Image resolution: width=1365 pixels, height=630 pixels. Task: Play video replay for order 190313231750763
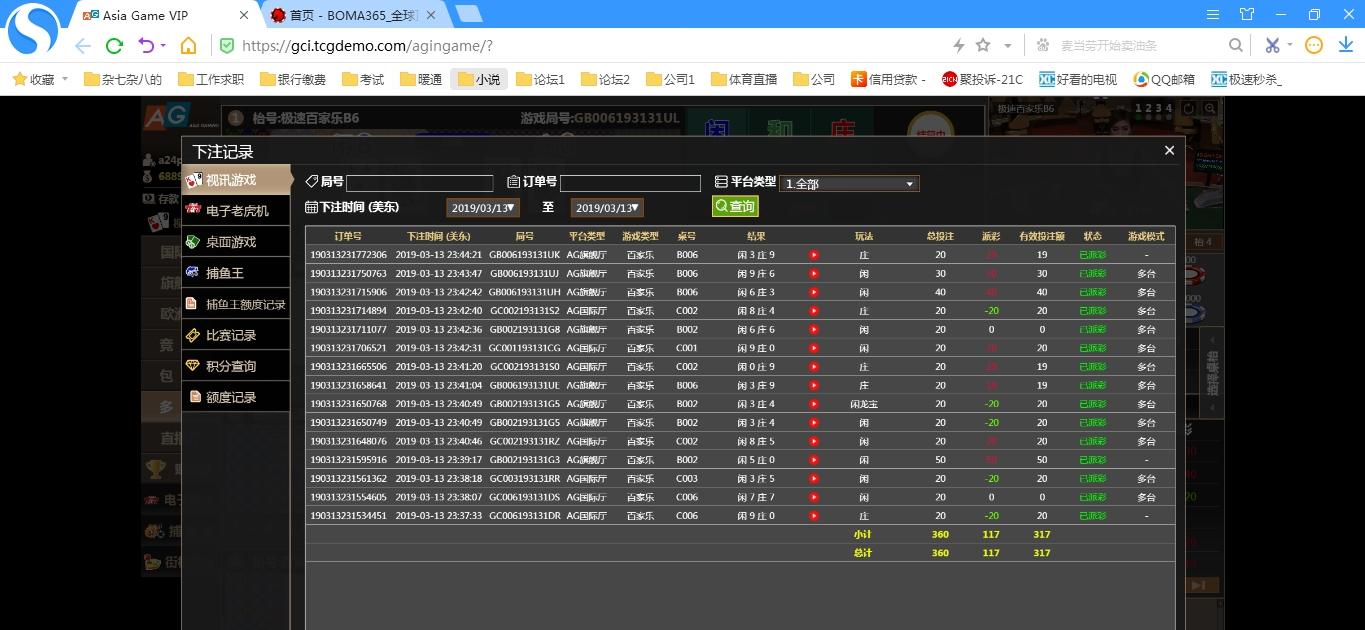[814, 274]
